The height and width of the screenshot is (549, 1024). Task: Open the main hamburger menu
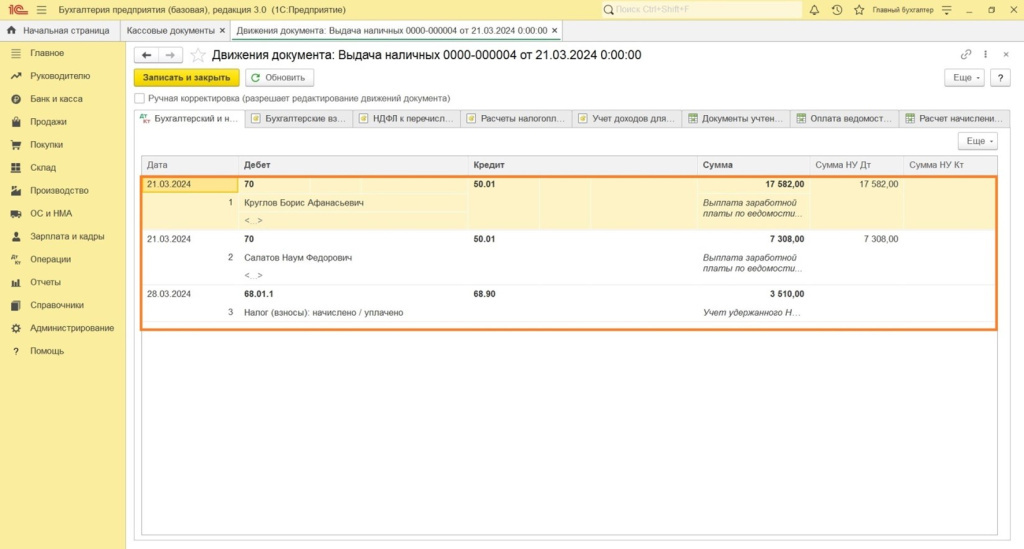click(x=41, y=9)
